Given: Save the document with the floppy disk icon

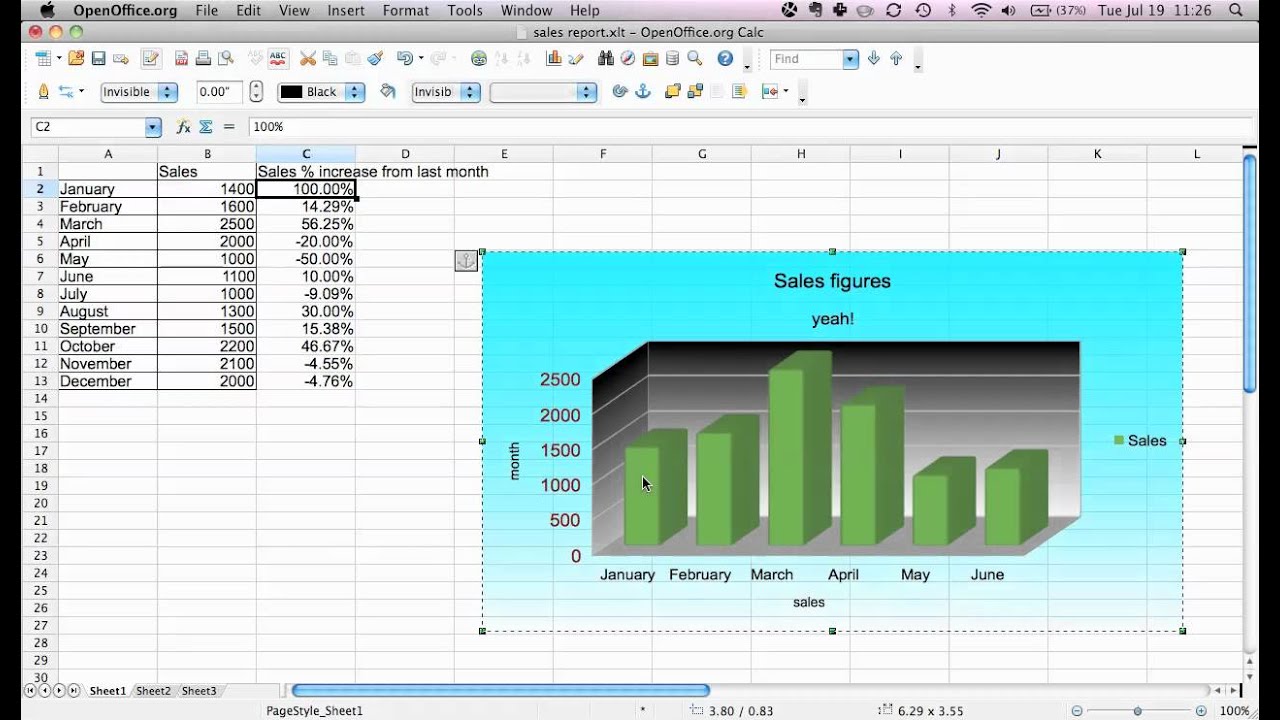Looking at the screenshot, I should [x=98, y=59].
